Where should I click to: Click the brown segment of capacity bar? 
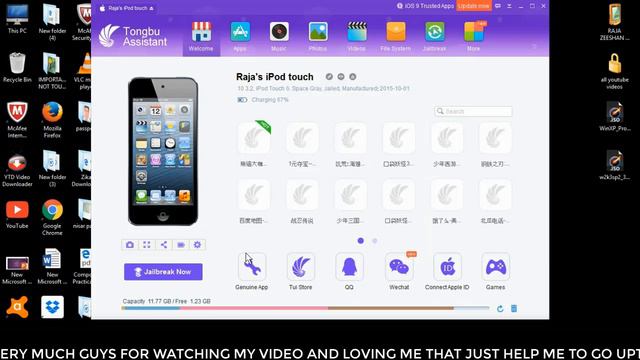(391, 308)
